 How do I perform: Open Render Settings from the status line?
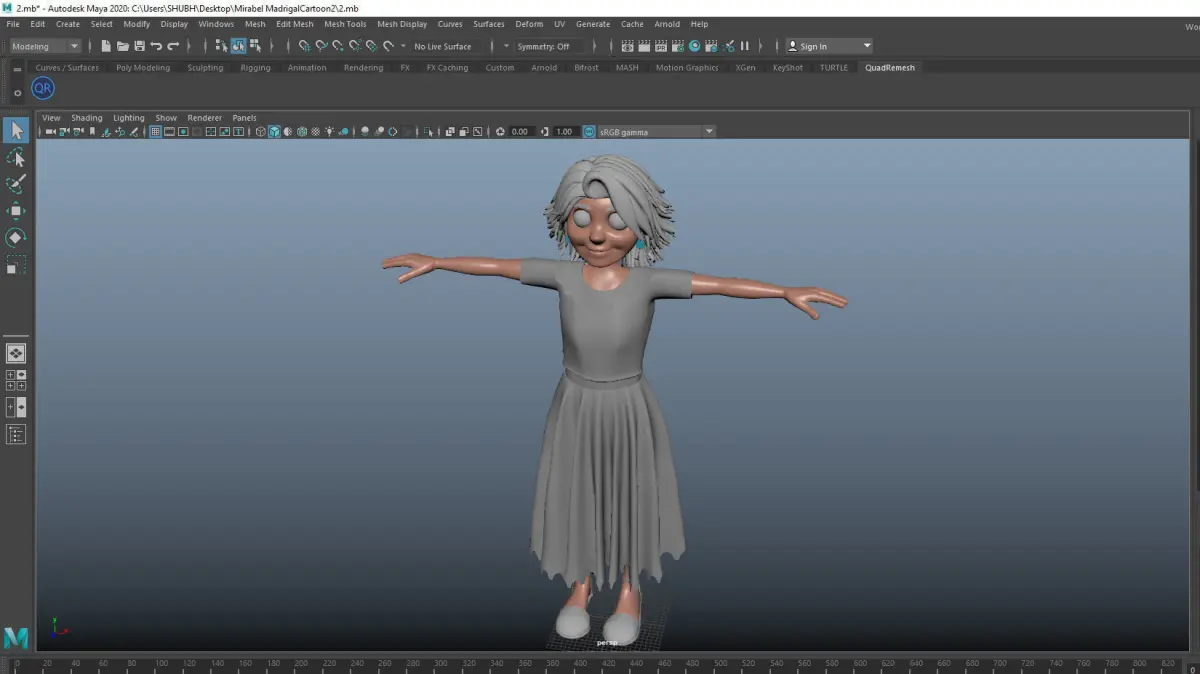click(x=678, y=46)
